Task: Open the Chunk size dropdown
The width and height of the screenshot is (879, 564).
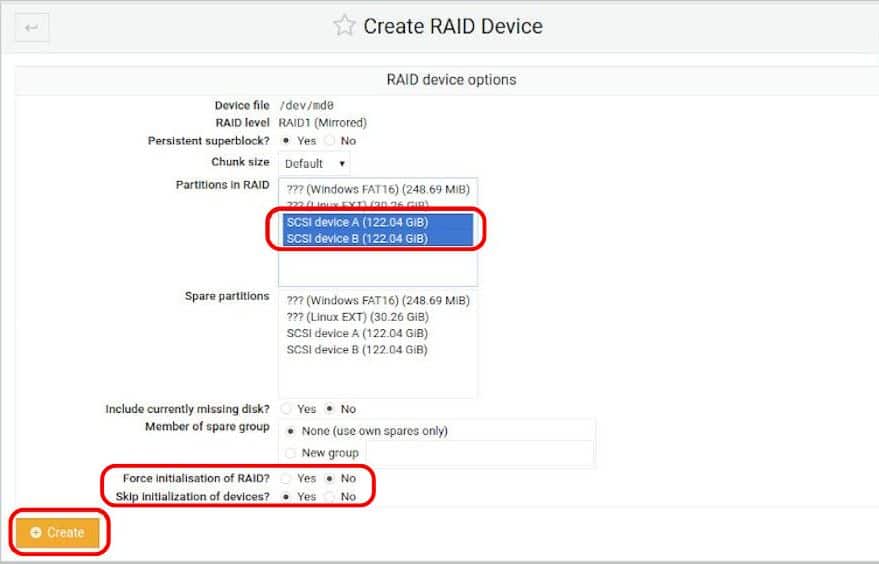Action: click(315, 163)
